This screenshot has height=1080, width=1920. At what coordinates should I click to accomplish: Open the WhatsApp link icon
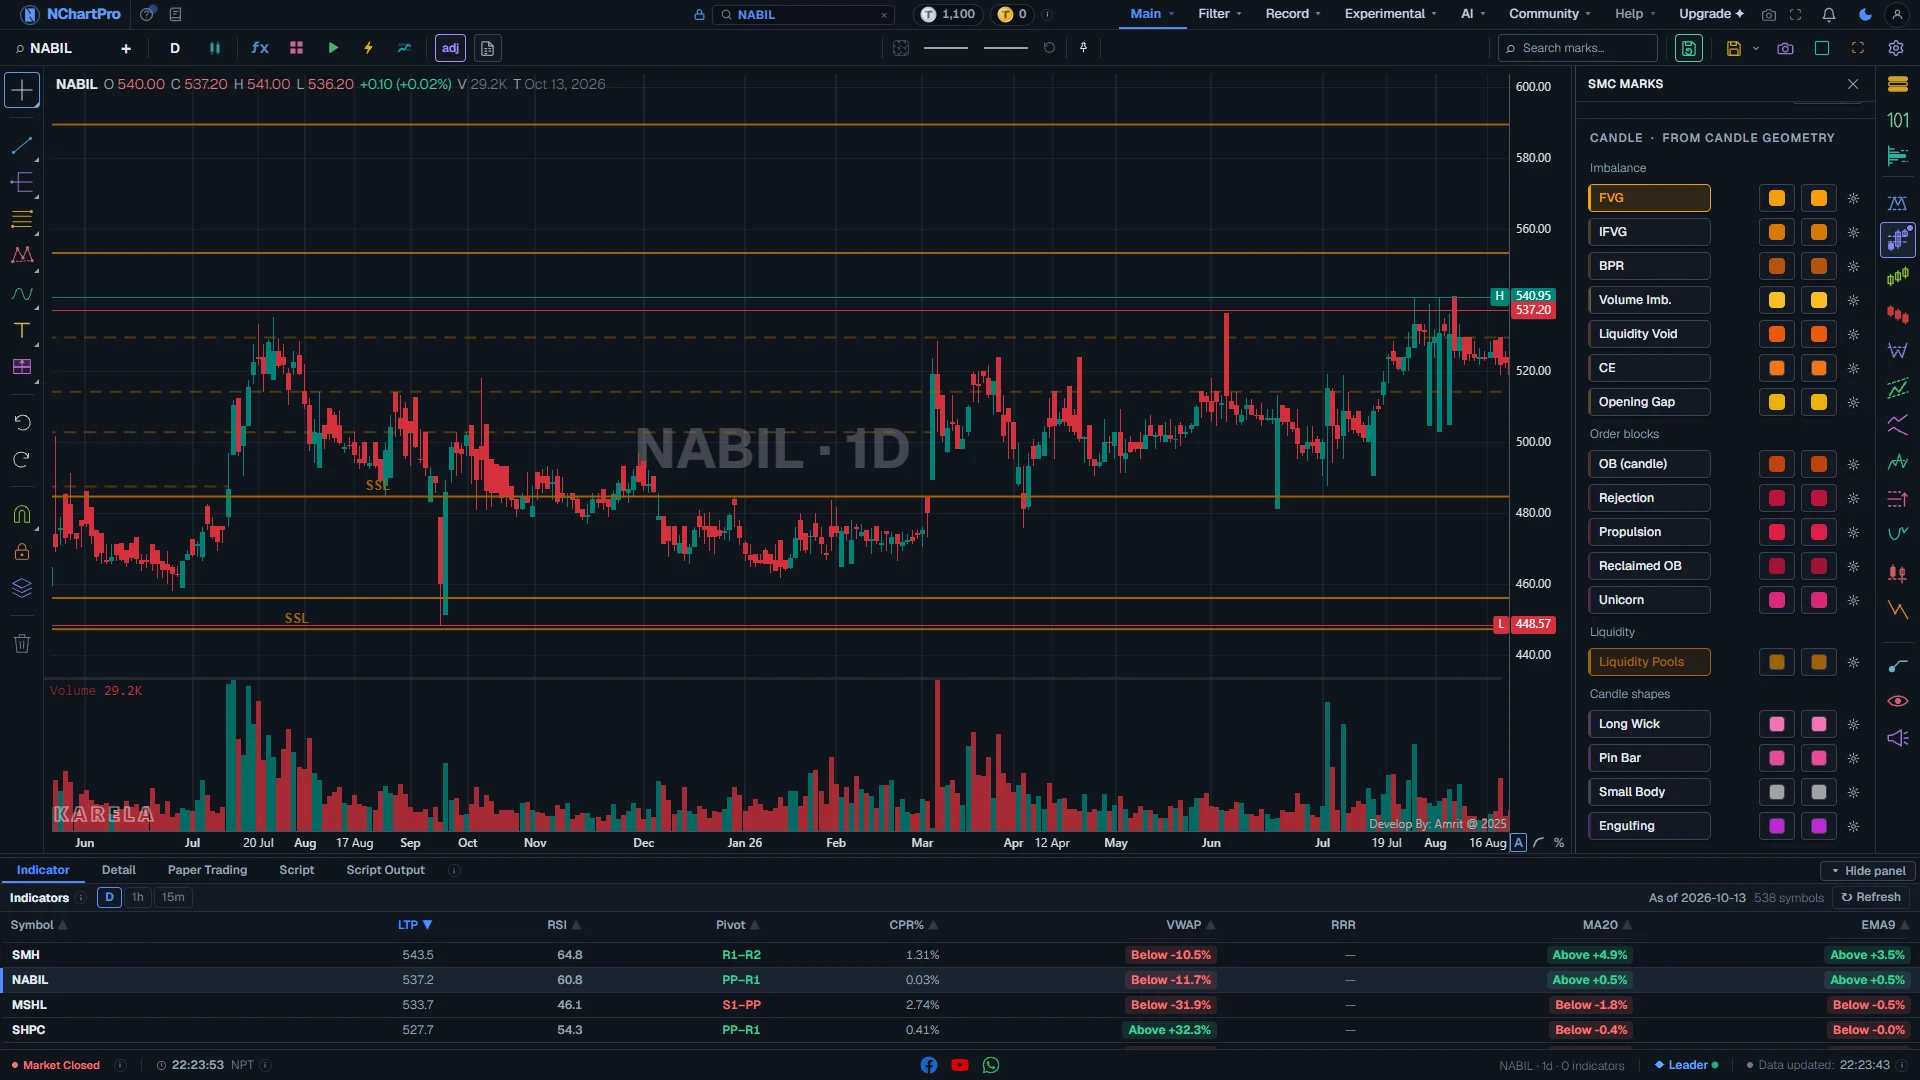tap(991, 1065)
